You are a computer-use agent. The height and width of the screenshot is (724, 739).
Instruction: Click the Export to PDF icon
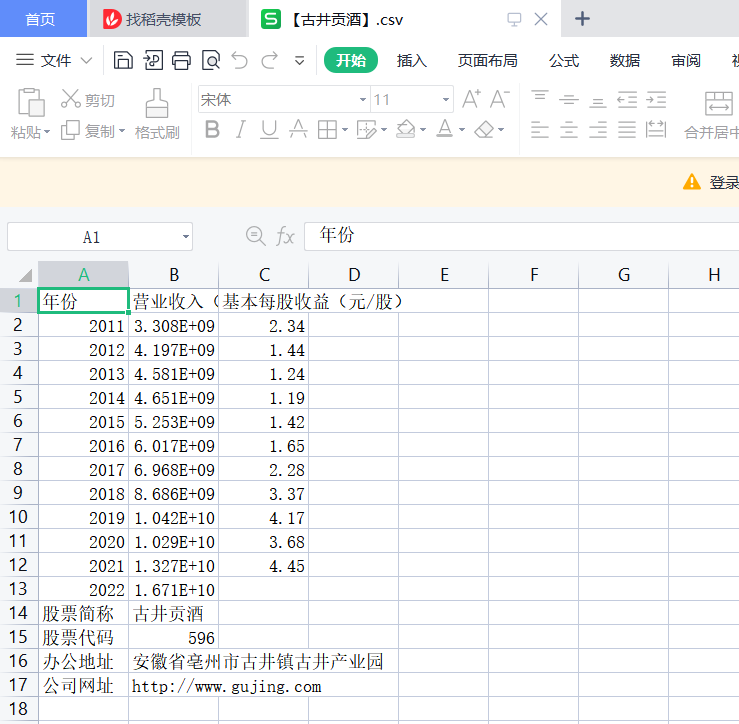click(x=153, y=60)
